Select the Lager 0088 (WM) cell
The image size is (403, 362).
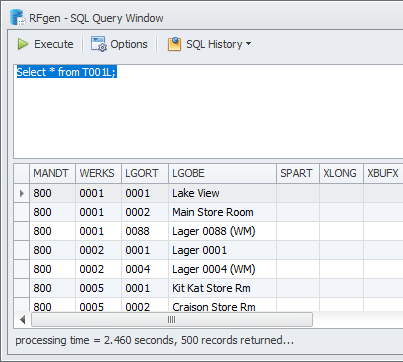tap(222, 231)
